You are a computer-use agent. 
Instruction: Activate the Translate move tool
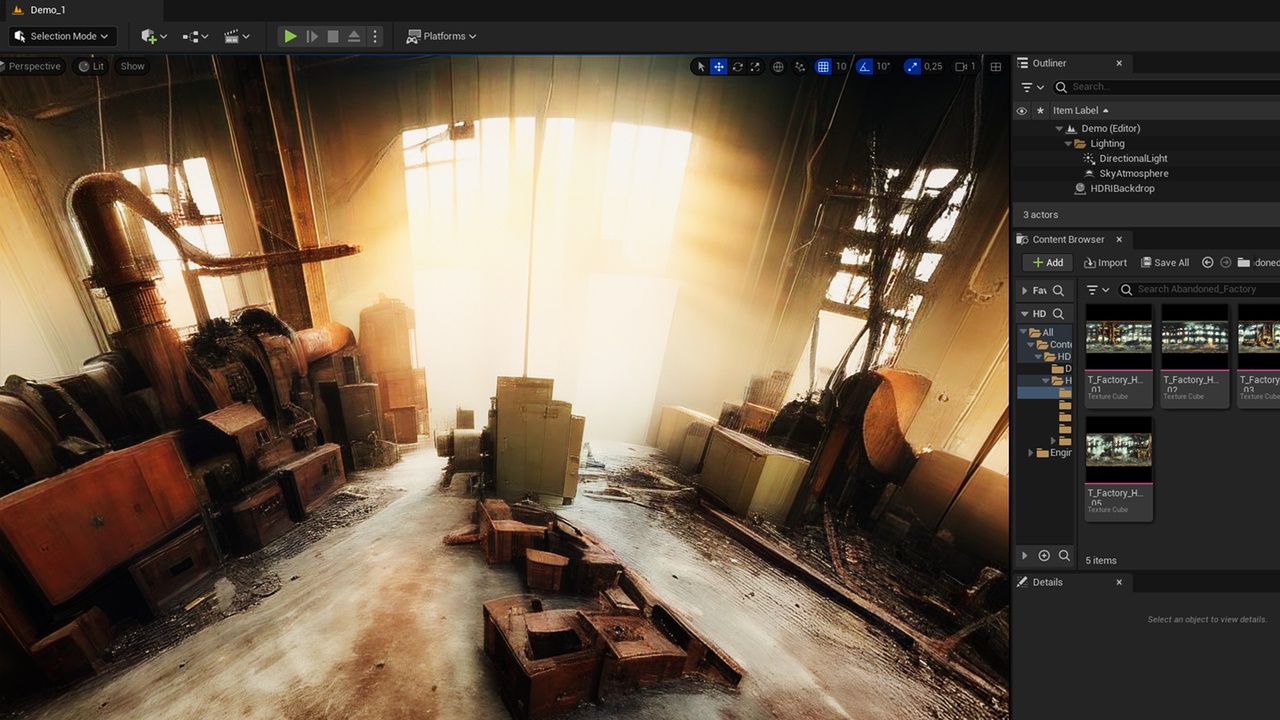click(719, 67)
